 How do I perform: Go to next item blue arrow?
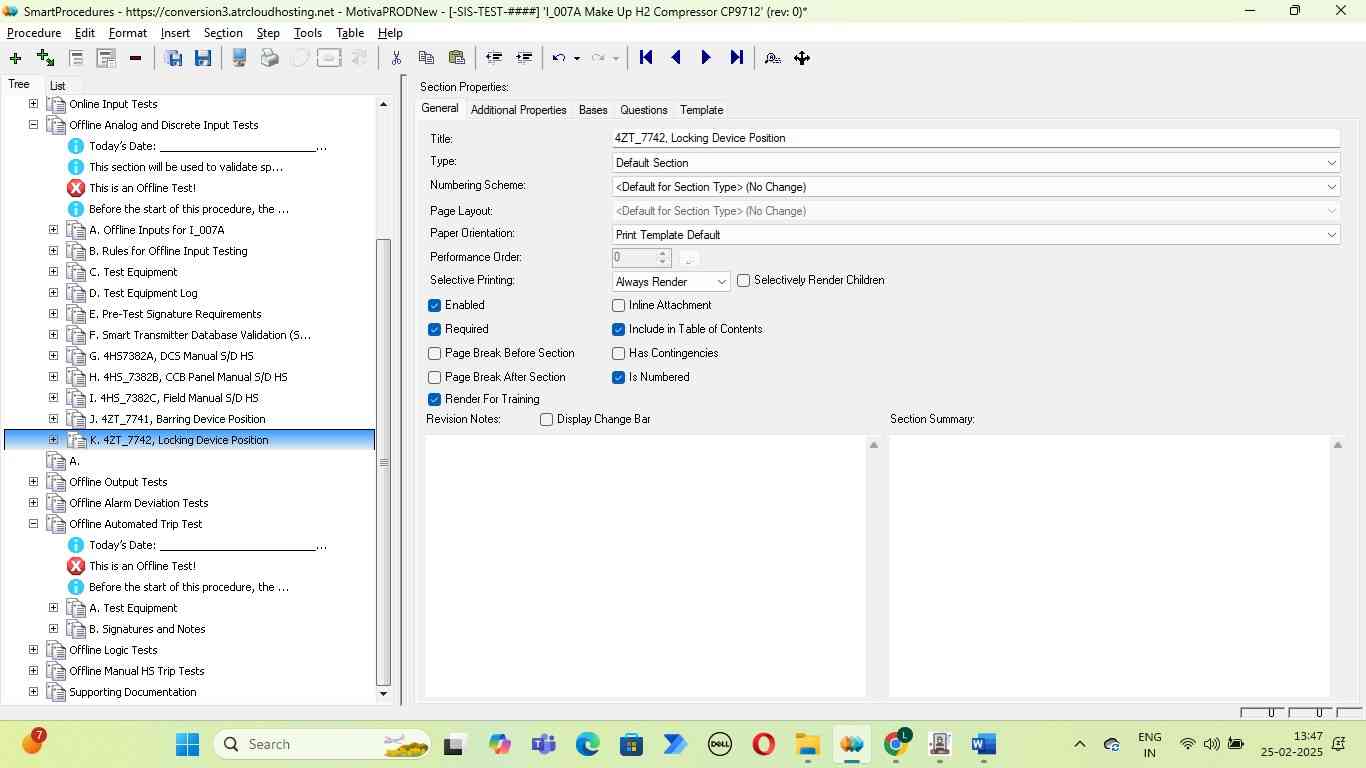706,58
